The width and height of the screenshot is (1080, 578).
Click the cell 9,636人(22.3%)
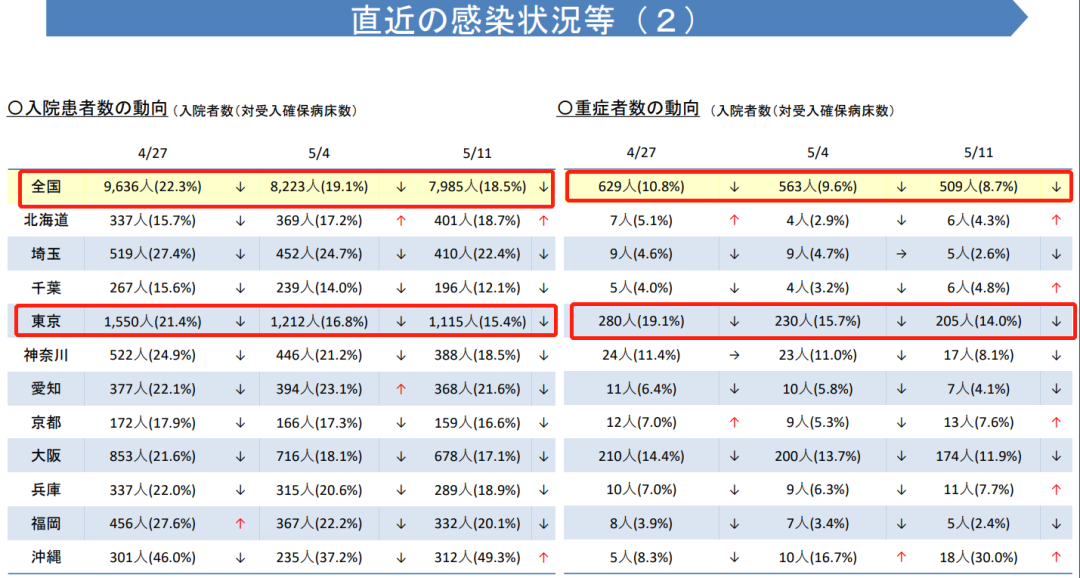pyautogui.click(x=153, y=186)
